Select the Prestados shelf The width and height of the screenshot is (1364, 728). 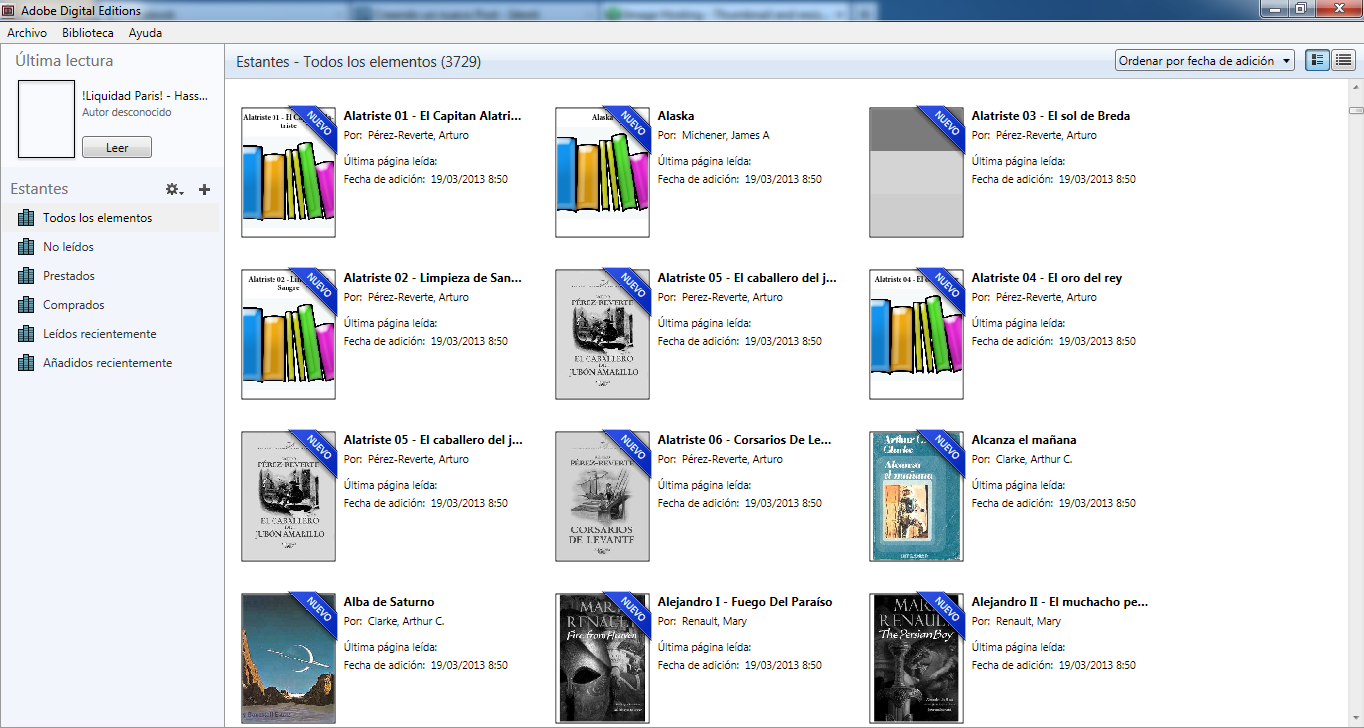coord(110,276)
